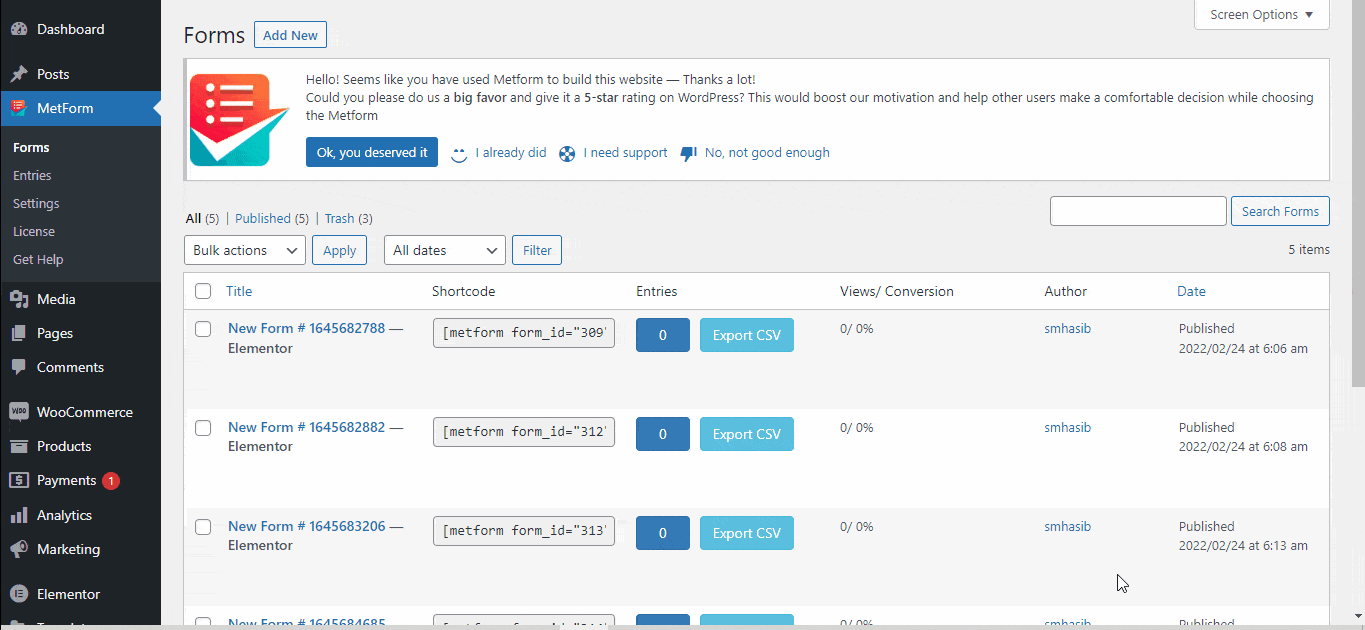Open Get Help submenu item
Image resolution: width=1365 pixels, height=630 pixels.
tap(38, 259)
